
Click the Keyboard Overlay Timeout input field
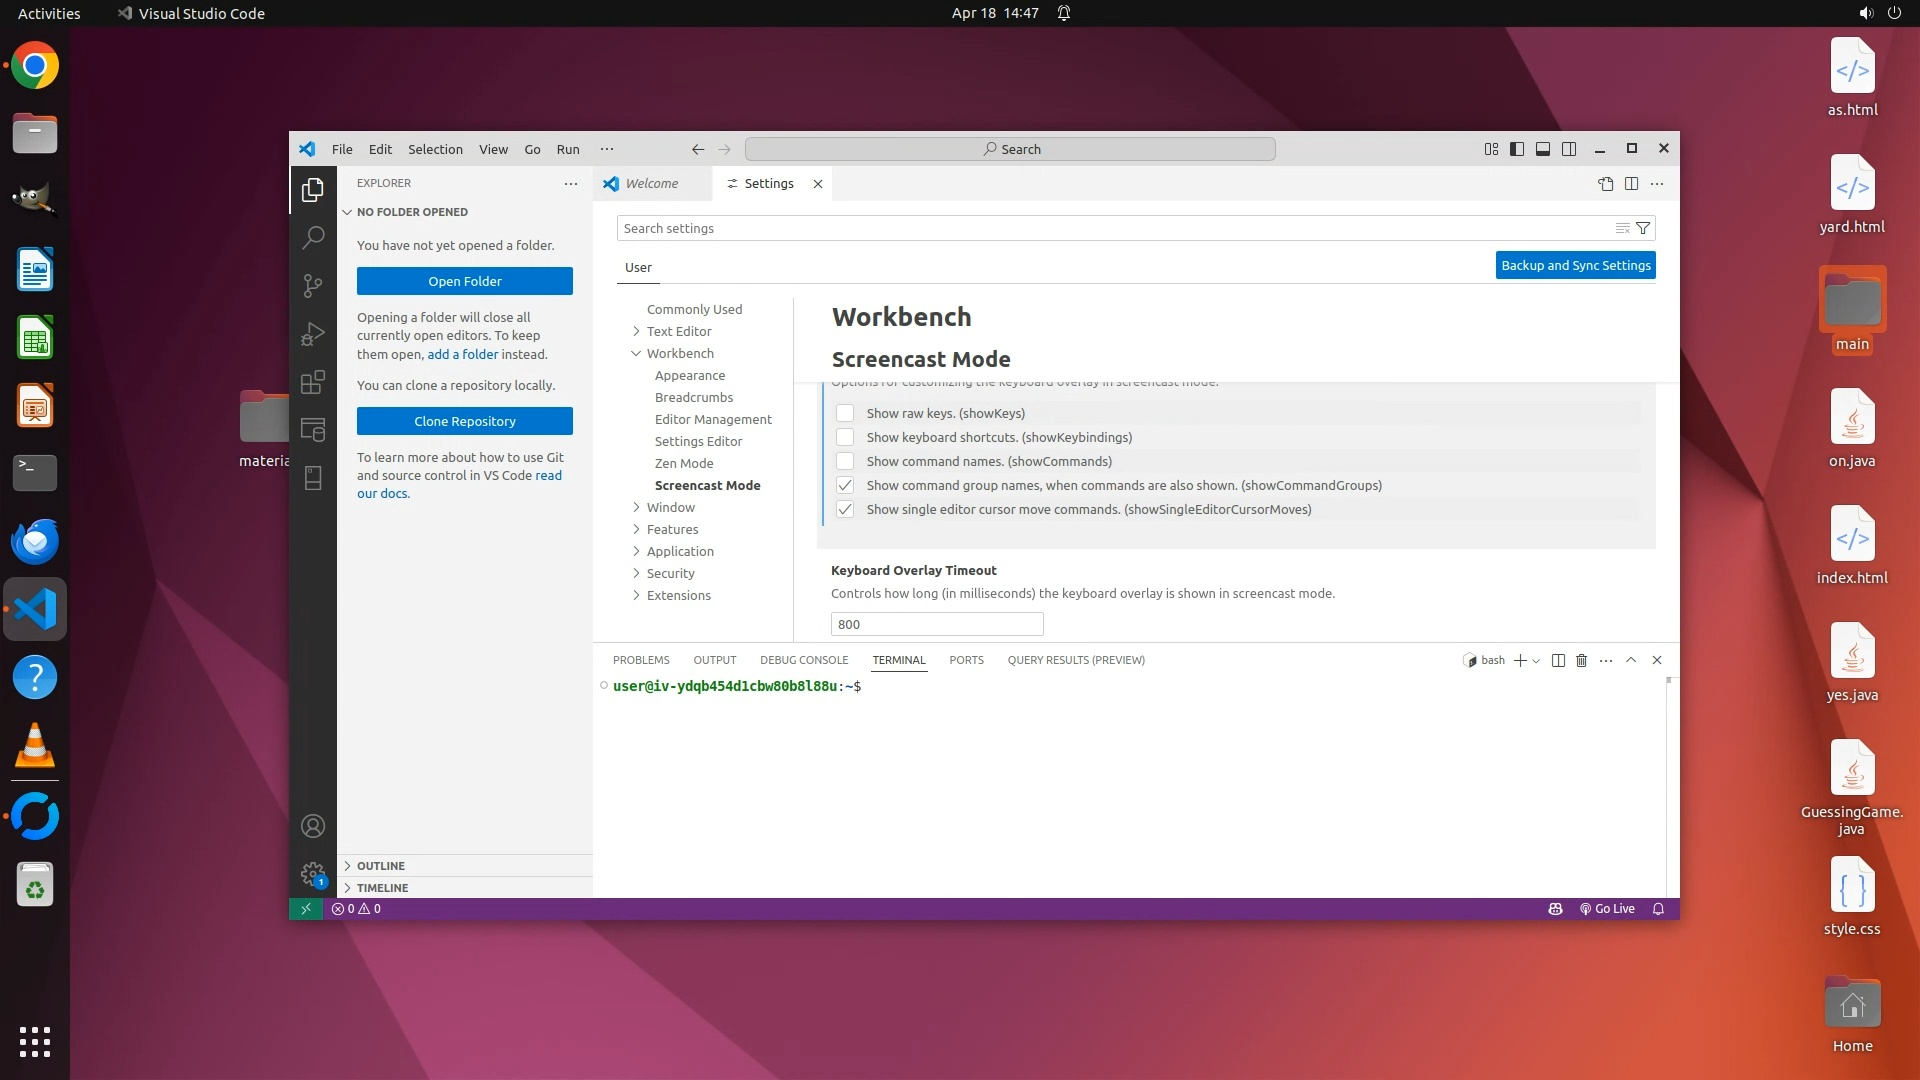[x=936, y=624]
